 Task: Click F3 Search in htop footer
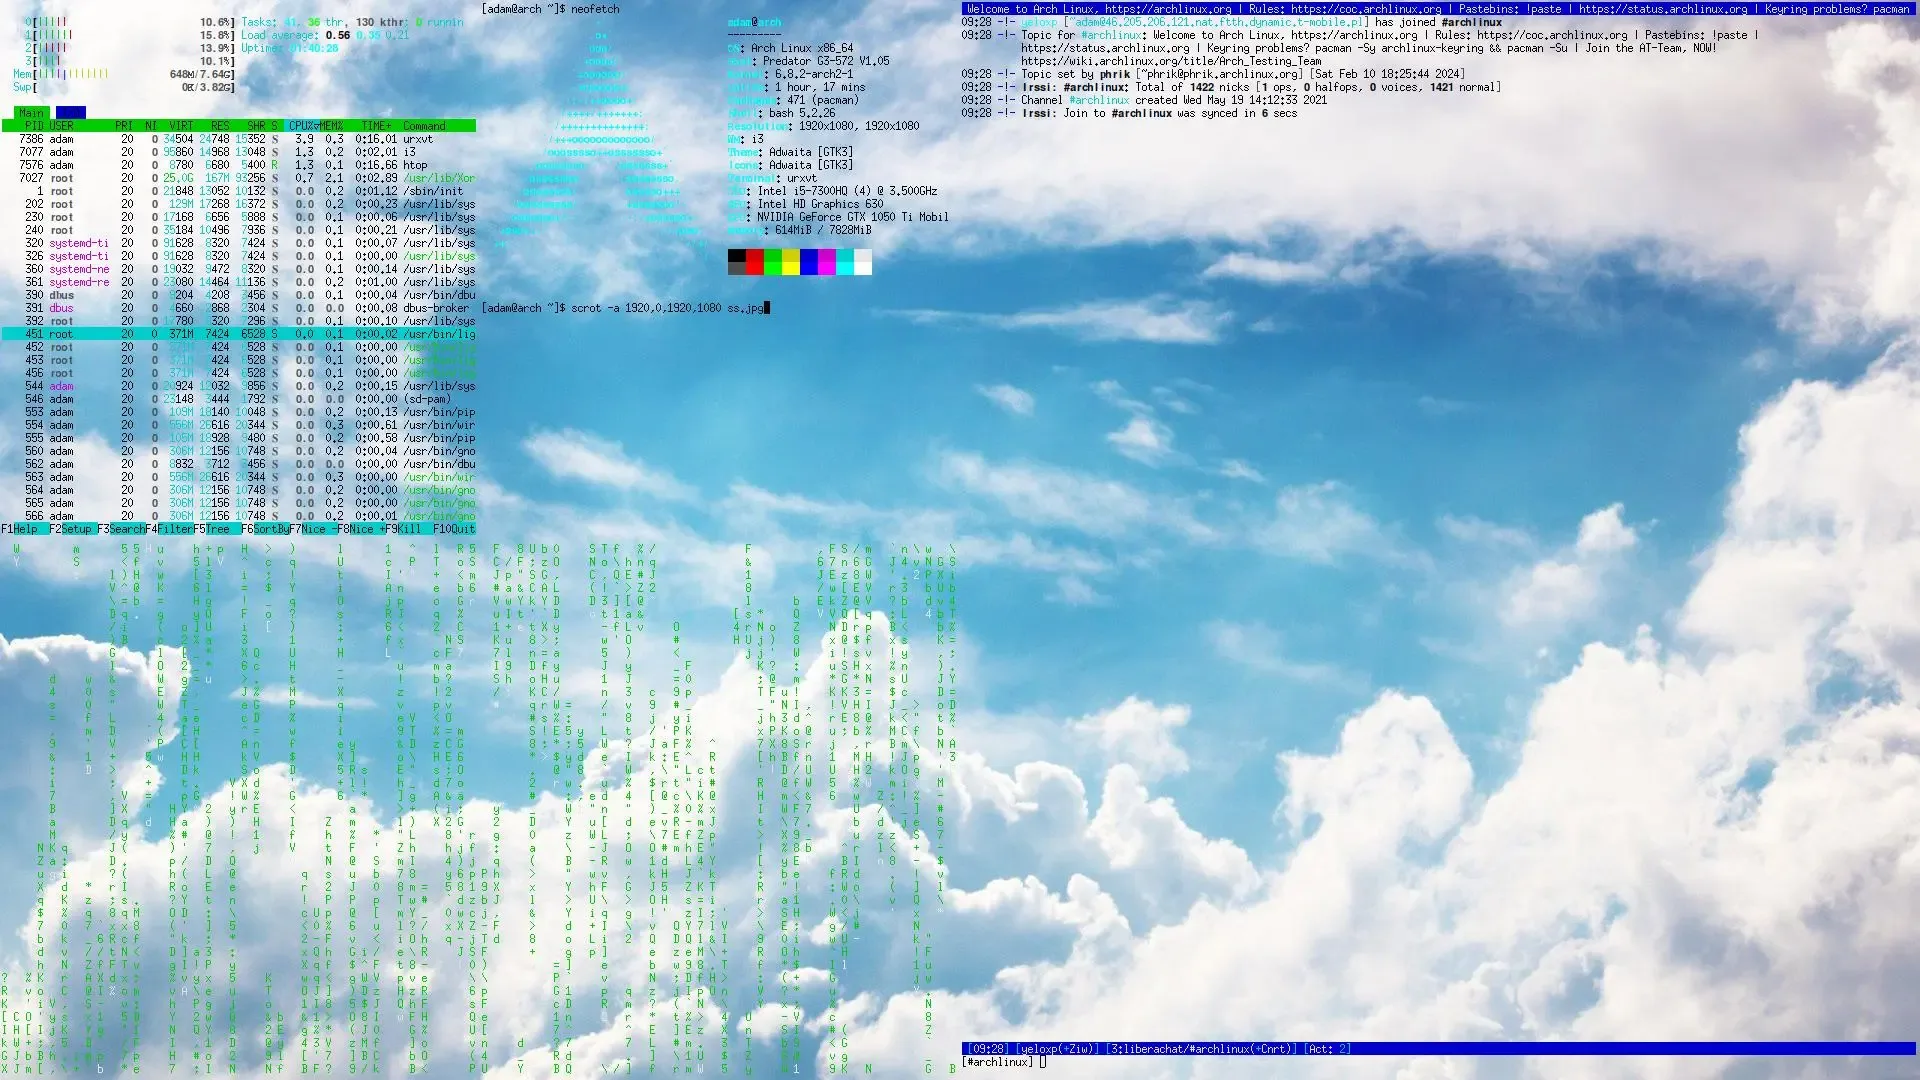click(121, 529)
